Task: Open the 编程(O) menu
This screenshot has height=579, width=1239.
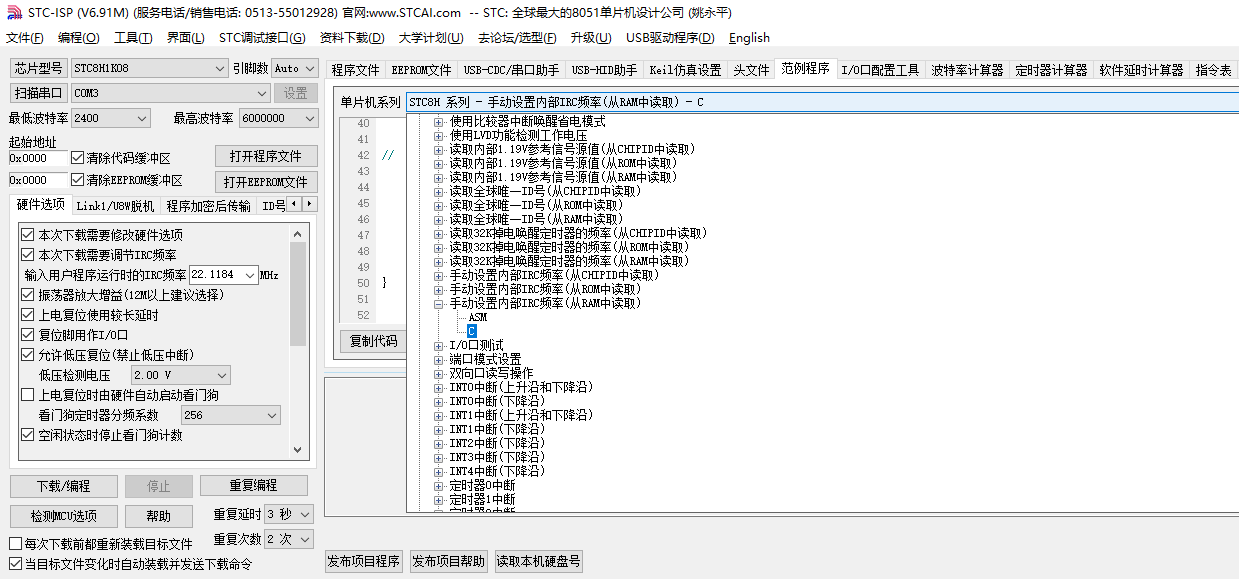Action: tap(79, 38)
